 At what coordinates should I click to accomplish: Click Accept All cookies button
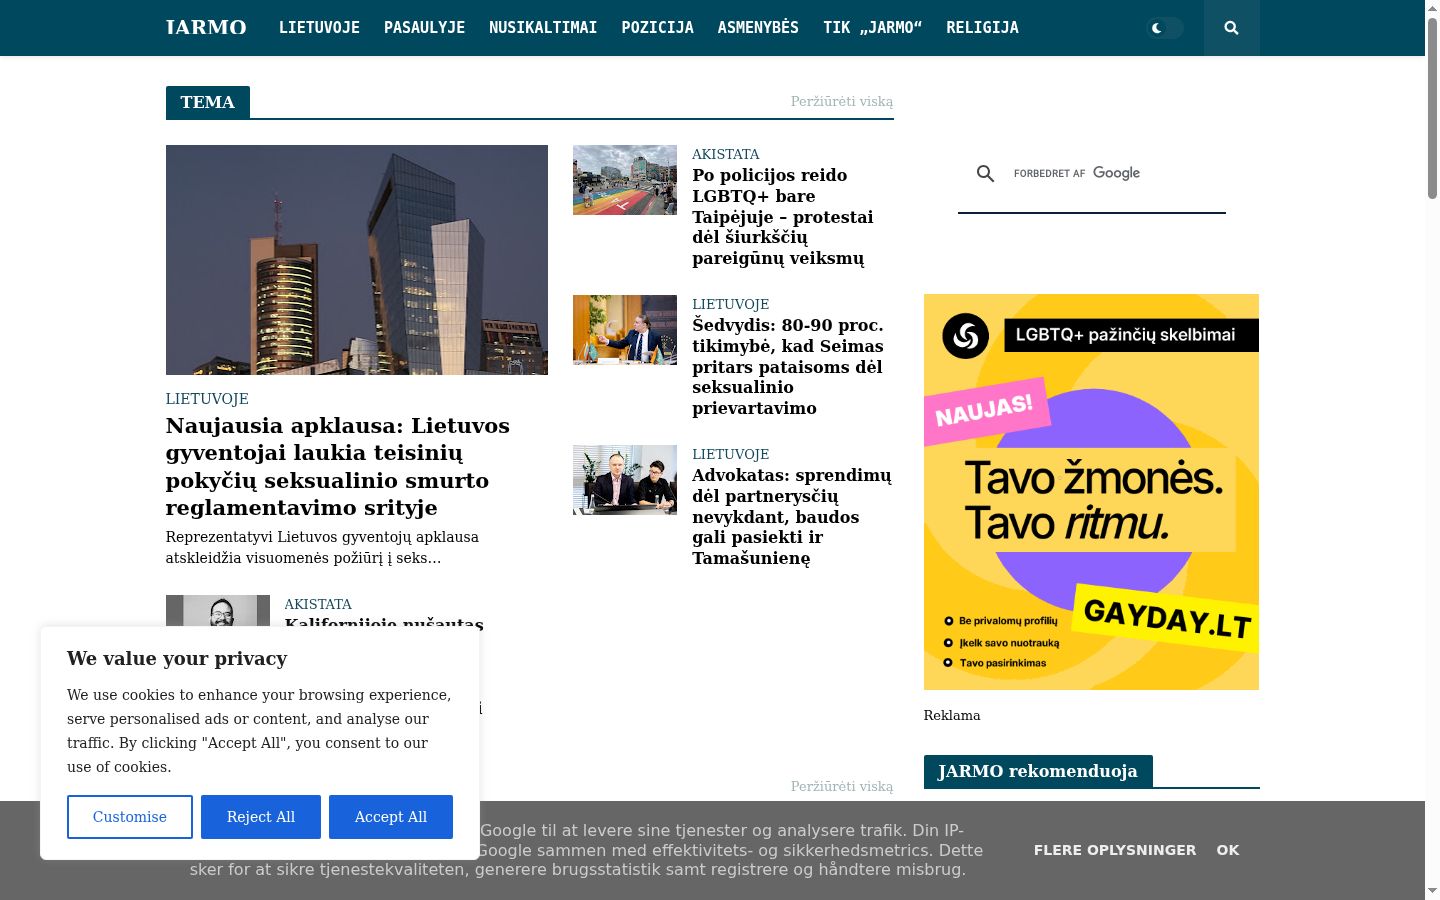click(391, 817)
